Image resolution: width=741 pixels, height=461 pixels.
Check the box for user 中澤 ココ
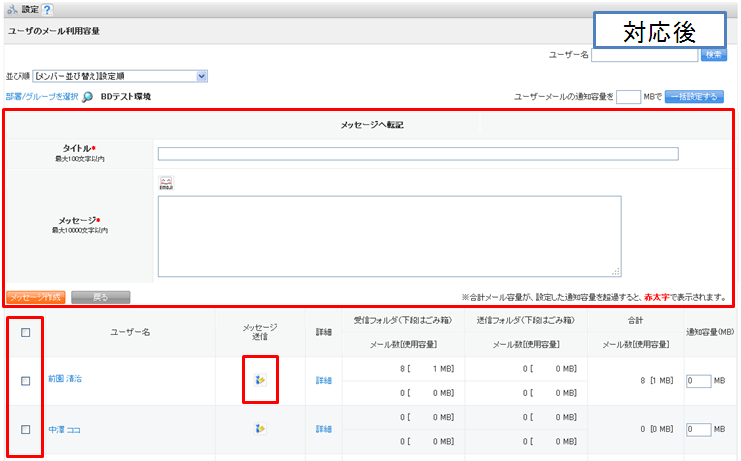26,428
